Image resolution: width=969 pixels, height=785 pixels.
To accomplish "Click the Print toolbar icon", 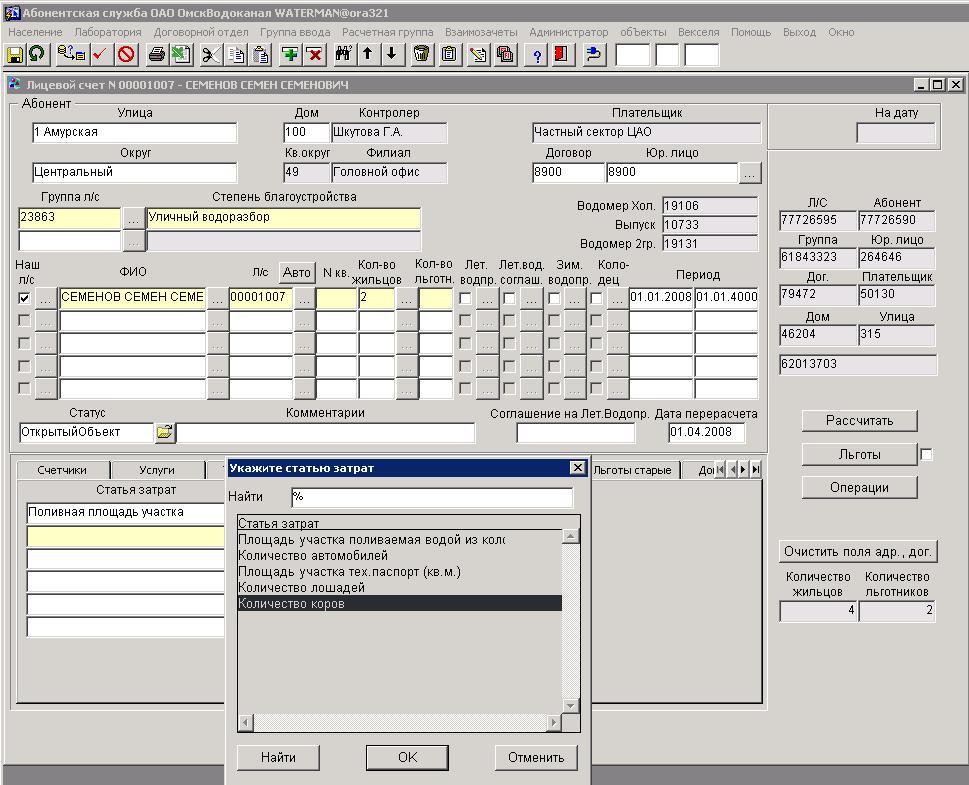I will pos(157,55).
